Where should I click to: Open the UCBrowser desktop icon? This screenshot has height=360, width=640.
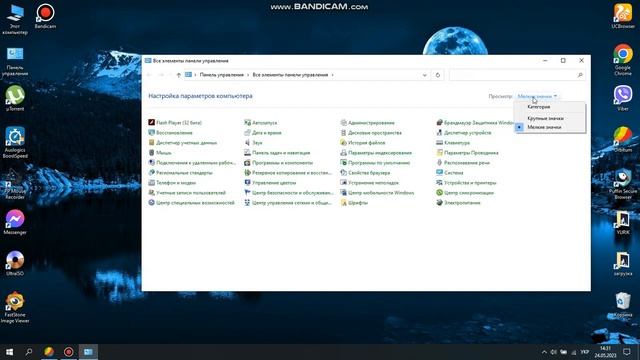(623, 16)
